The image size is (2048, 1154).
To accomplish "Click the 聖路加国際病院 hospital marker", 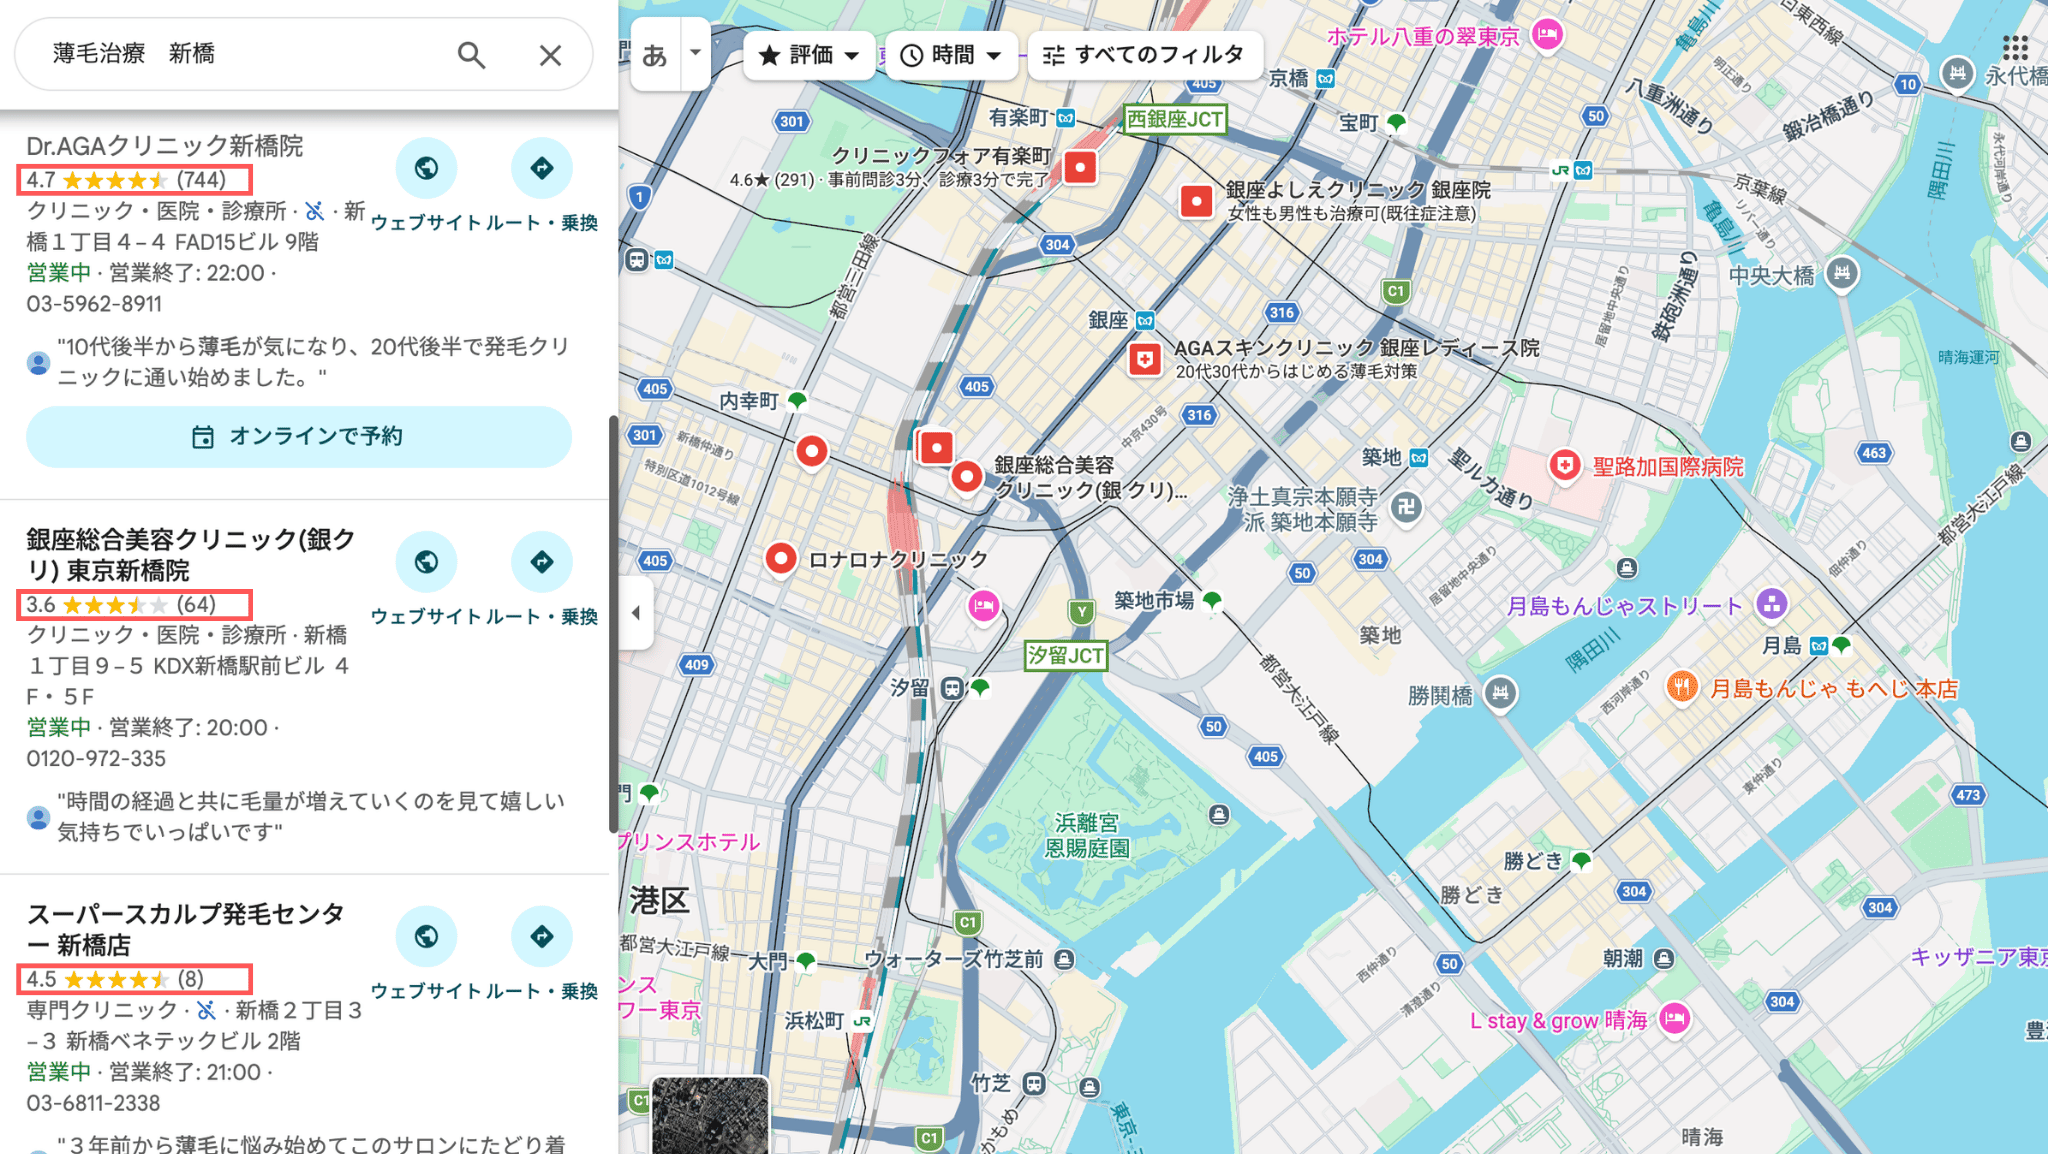I will (x=1565, y=465).
